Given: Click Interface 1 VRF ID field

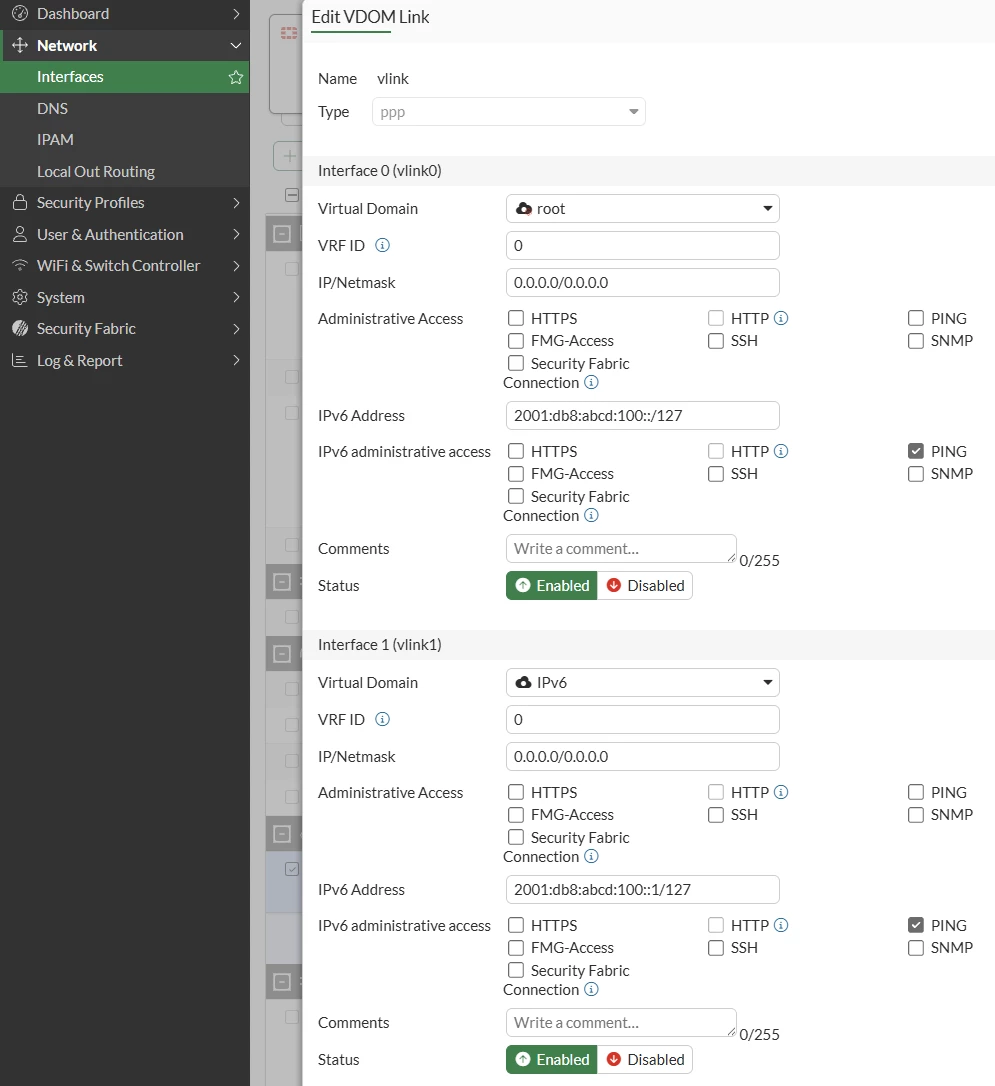Looking at the screenshot, I should 643,719.
